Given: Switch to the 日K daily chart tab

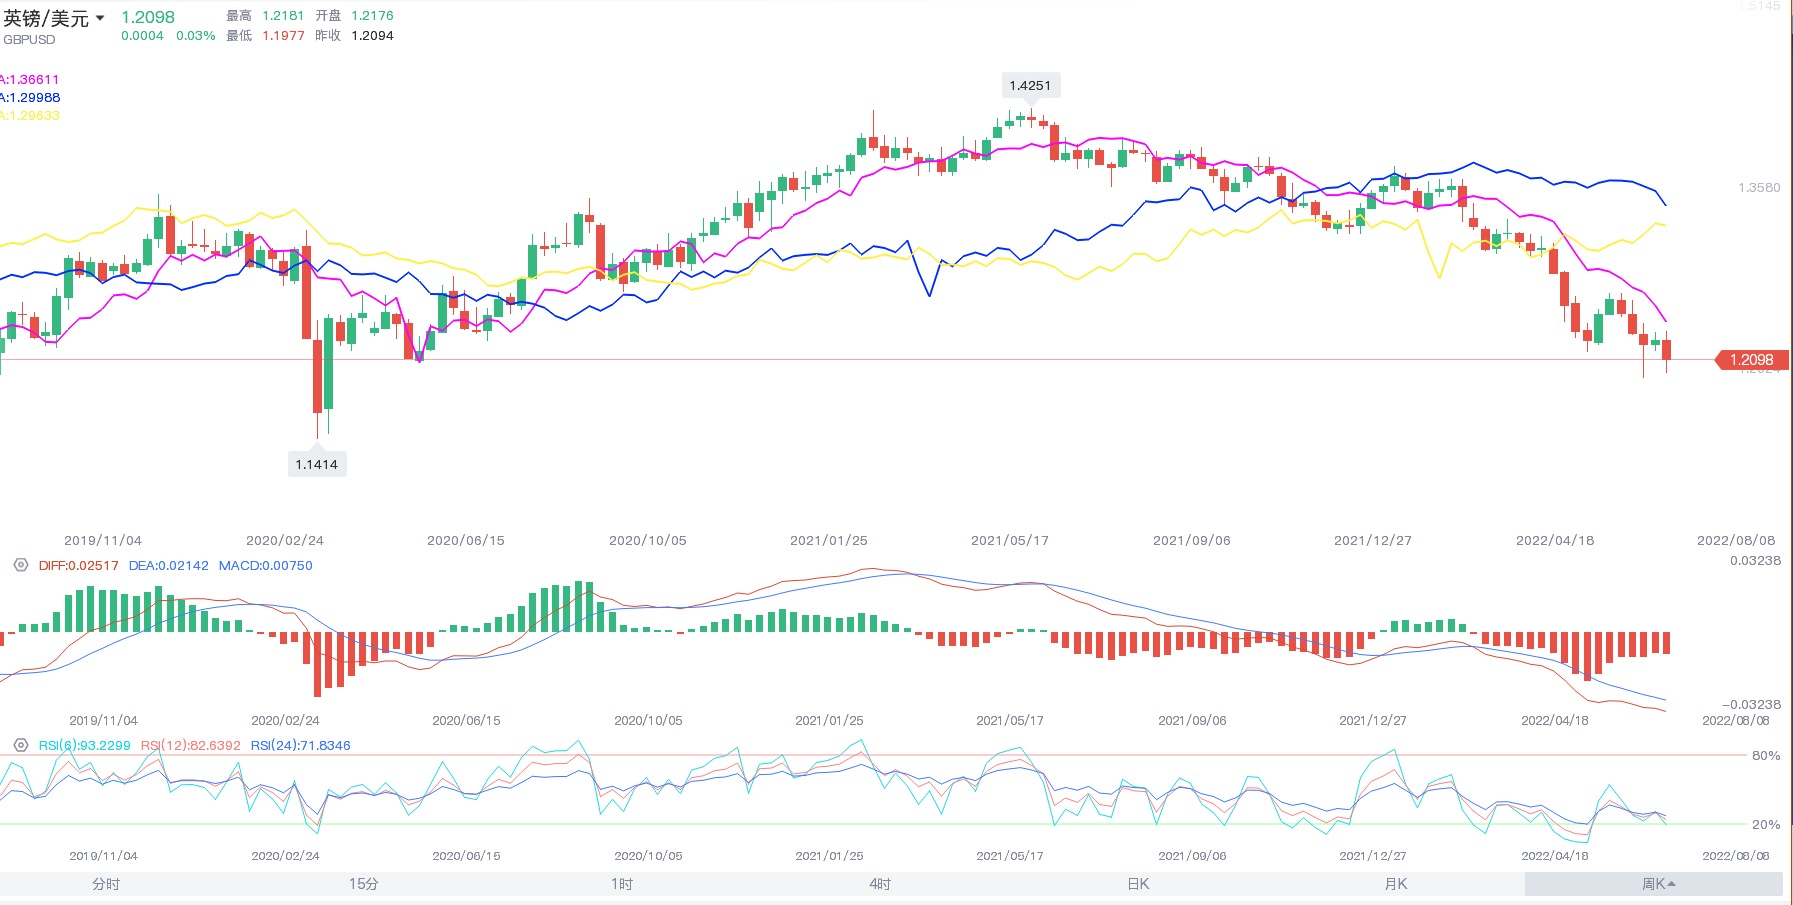Looking at the screenshot, I should 1138,884.
